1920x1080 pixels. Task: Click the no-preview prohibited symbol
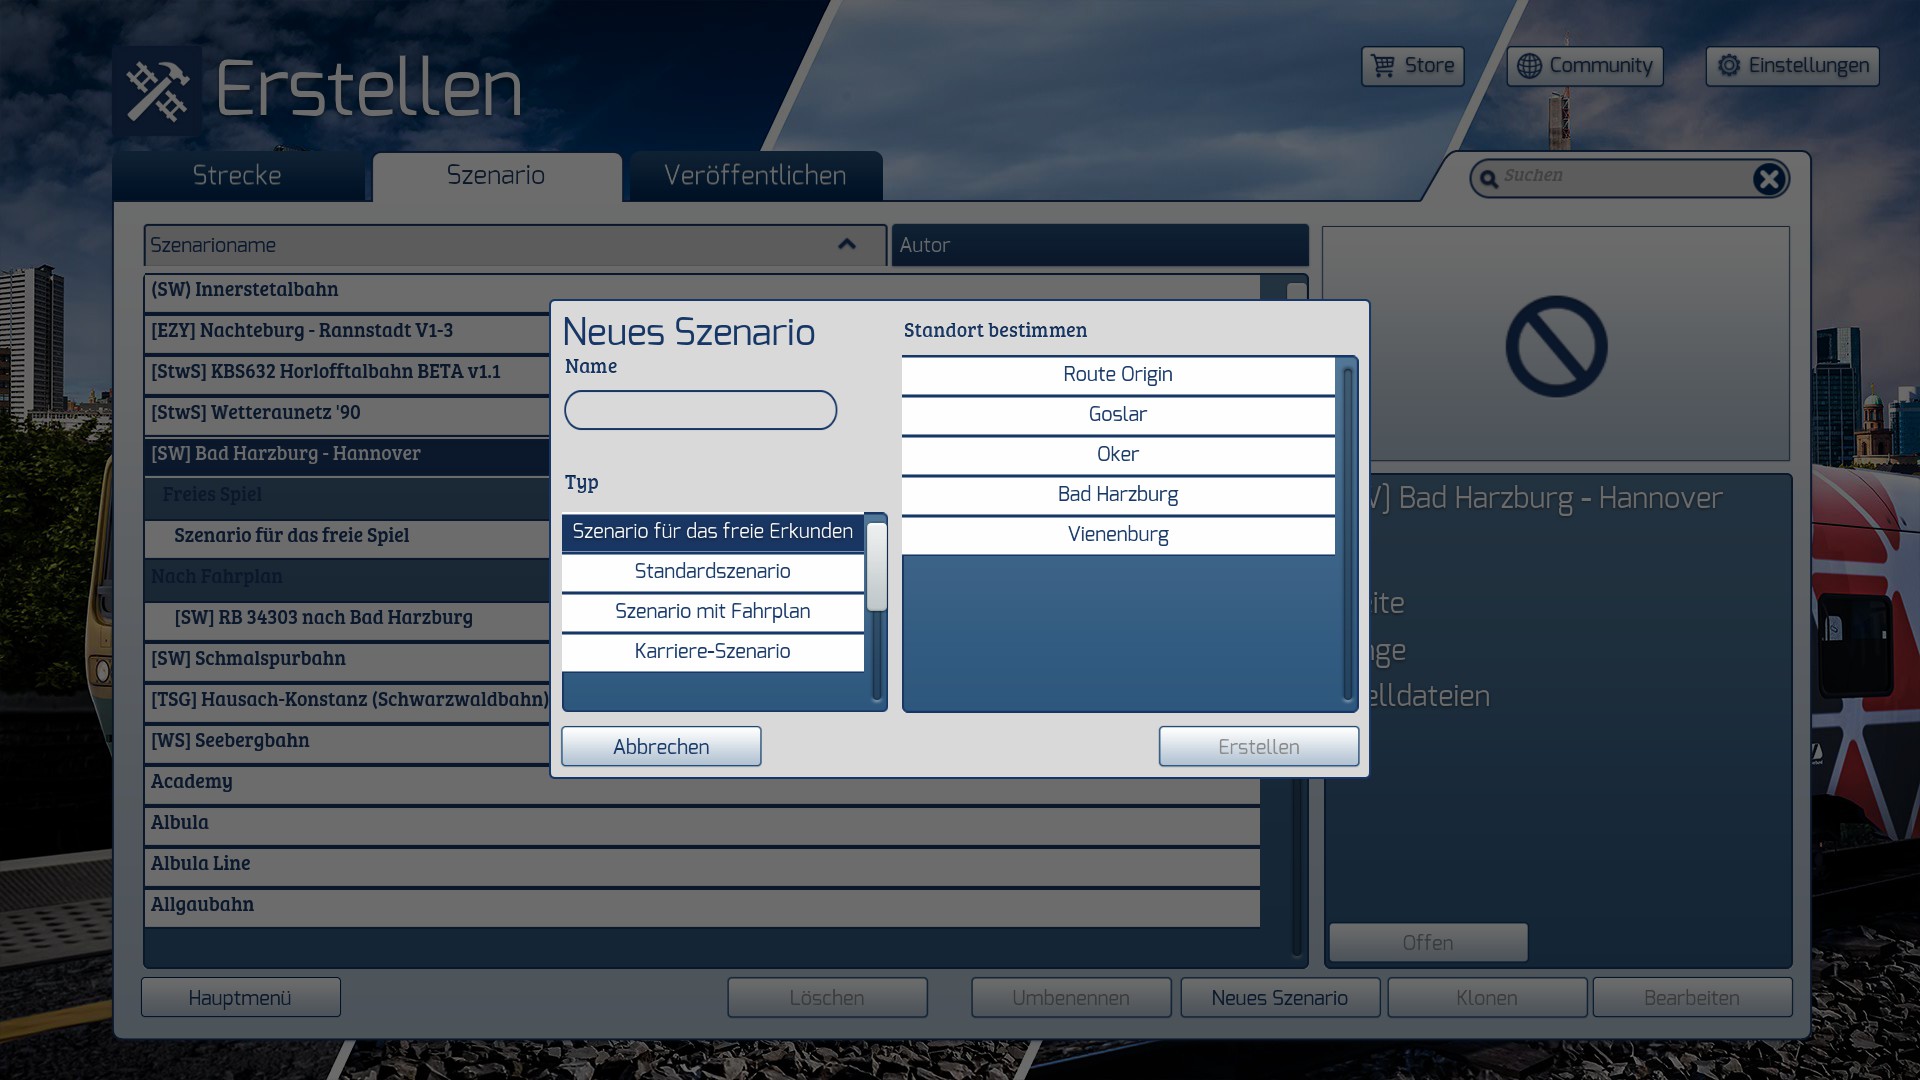click(x=1556, y=346)
